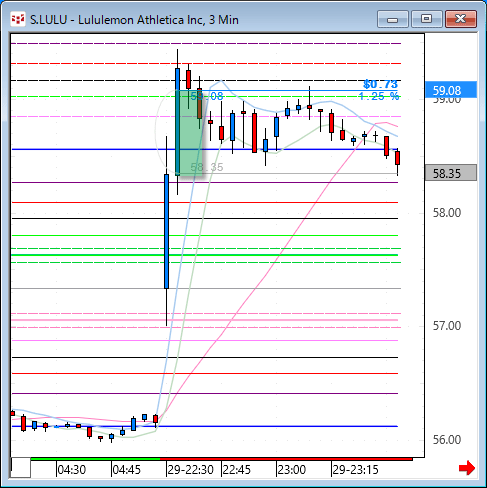Click the white box at the time axis's left end
This screenshot has width=487, height=488.
point(21,467)
